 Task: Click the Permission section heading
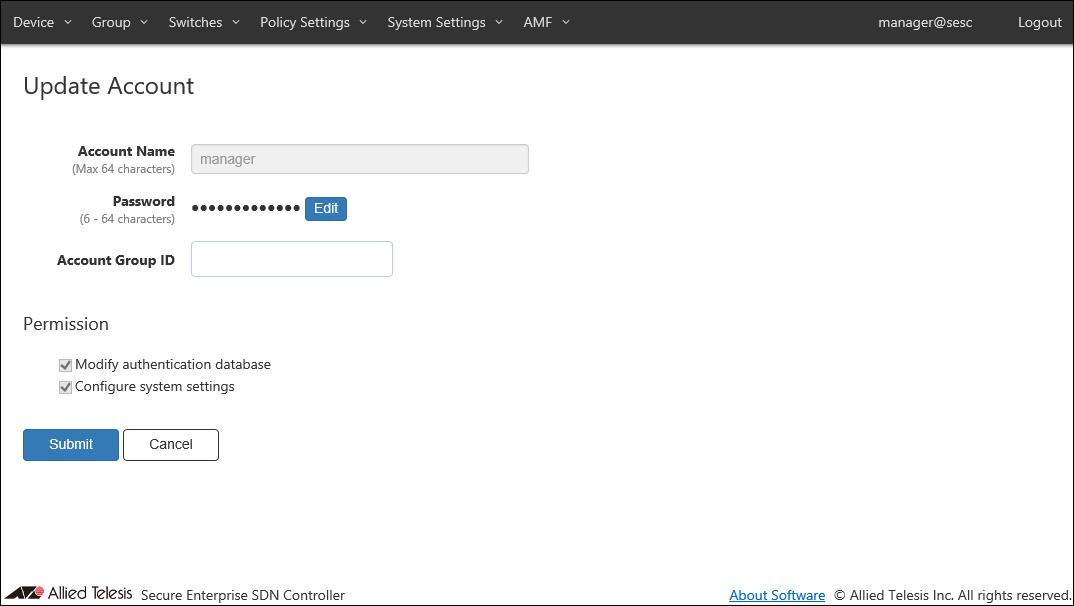(x=66, y=324)
